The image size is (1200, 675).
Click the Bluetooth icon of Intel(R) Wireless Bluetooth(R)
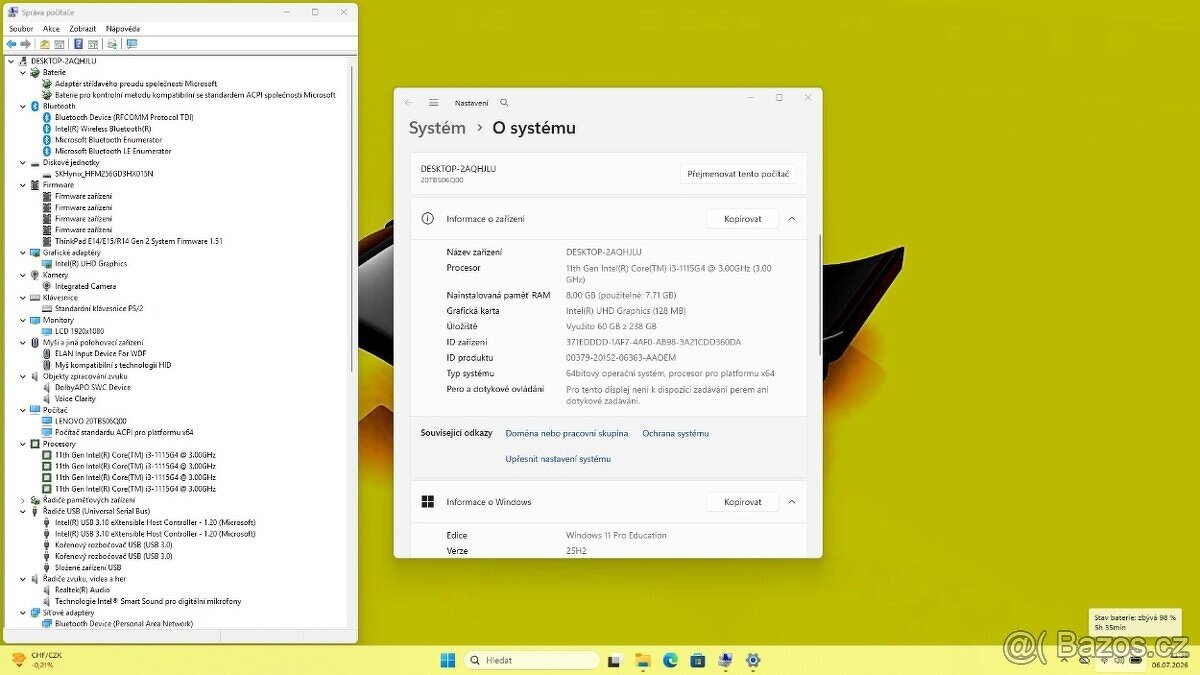[x=47, y=128]
